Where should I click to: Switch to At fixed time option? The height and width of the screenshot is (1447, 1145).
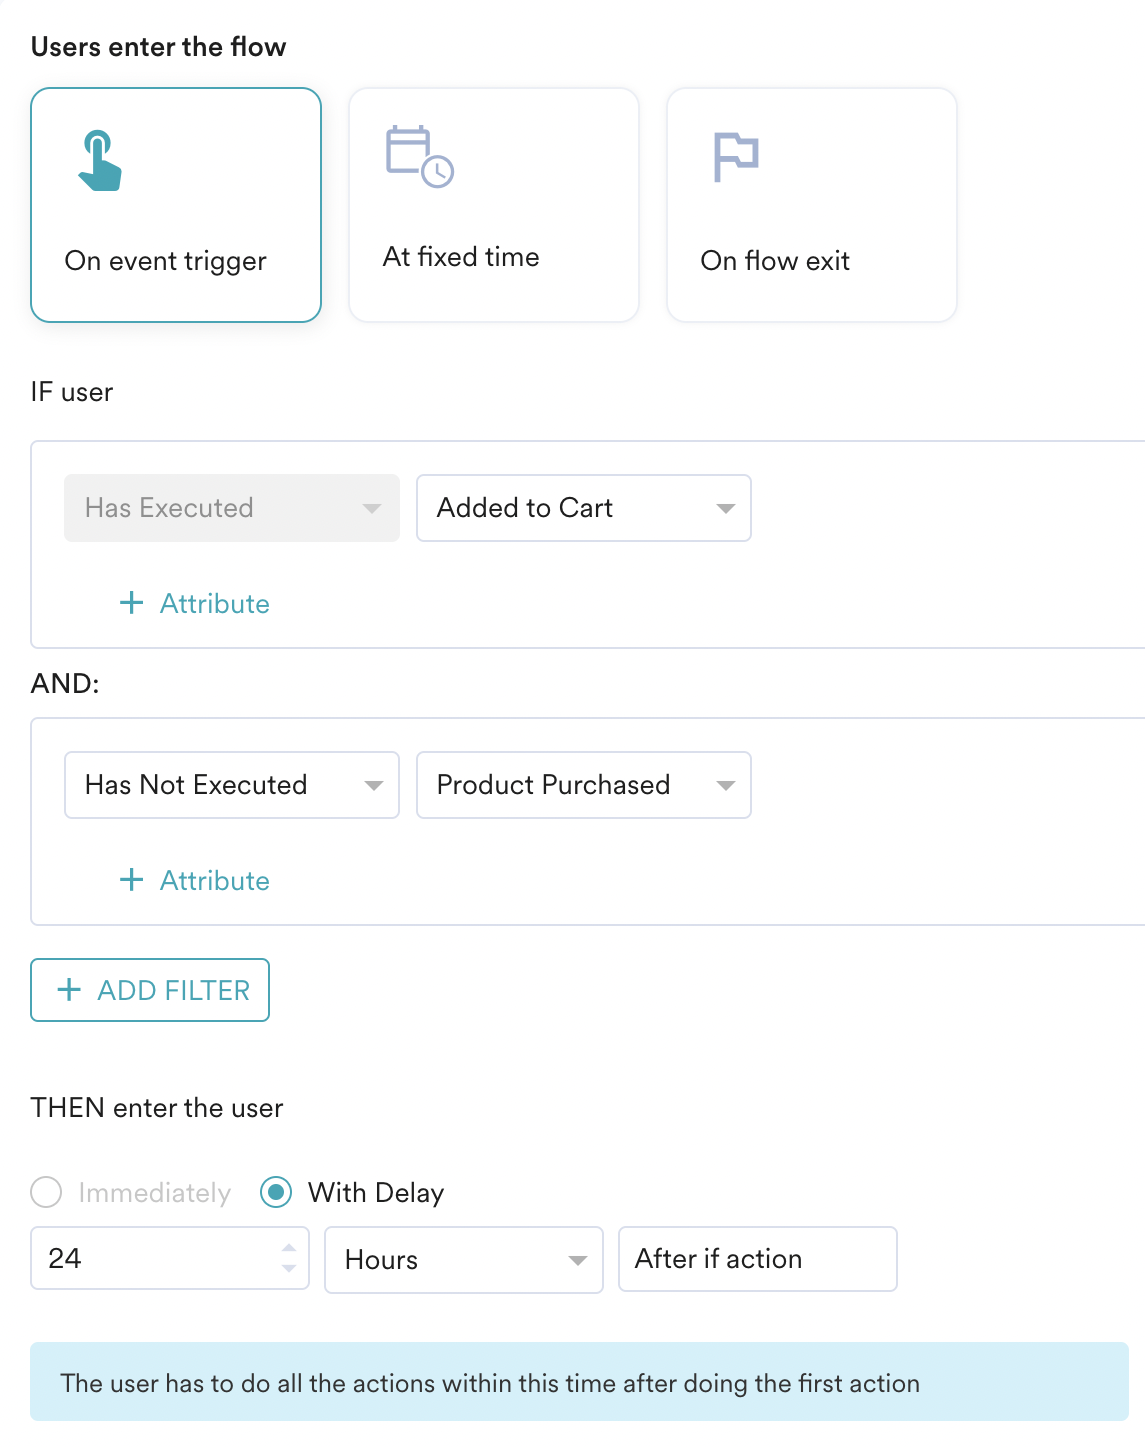(493, 205)
